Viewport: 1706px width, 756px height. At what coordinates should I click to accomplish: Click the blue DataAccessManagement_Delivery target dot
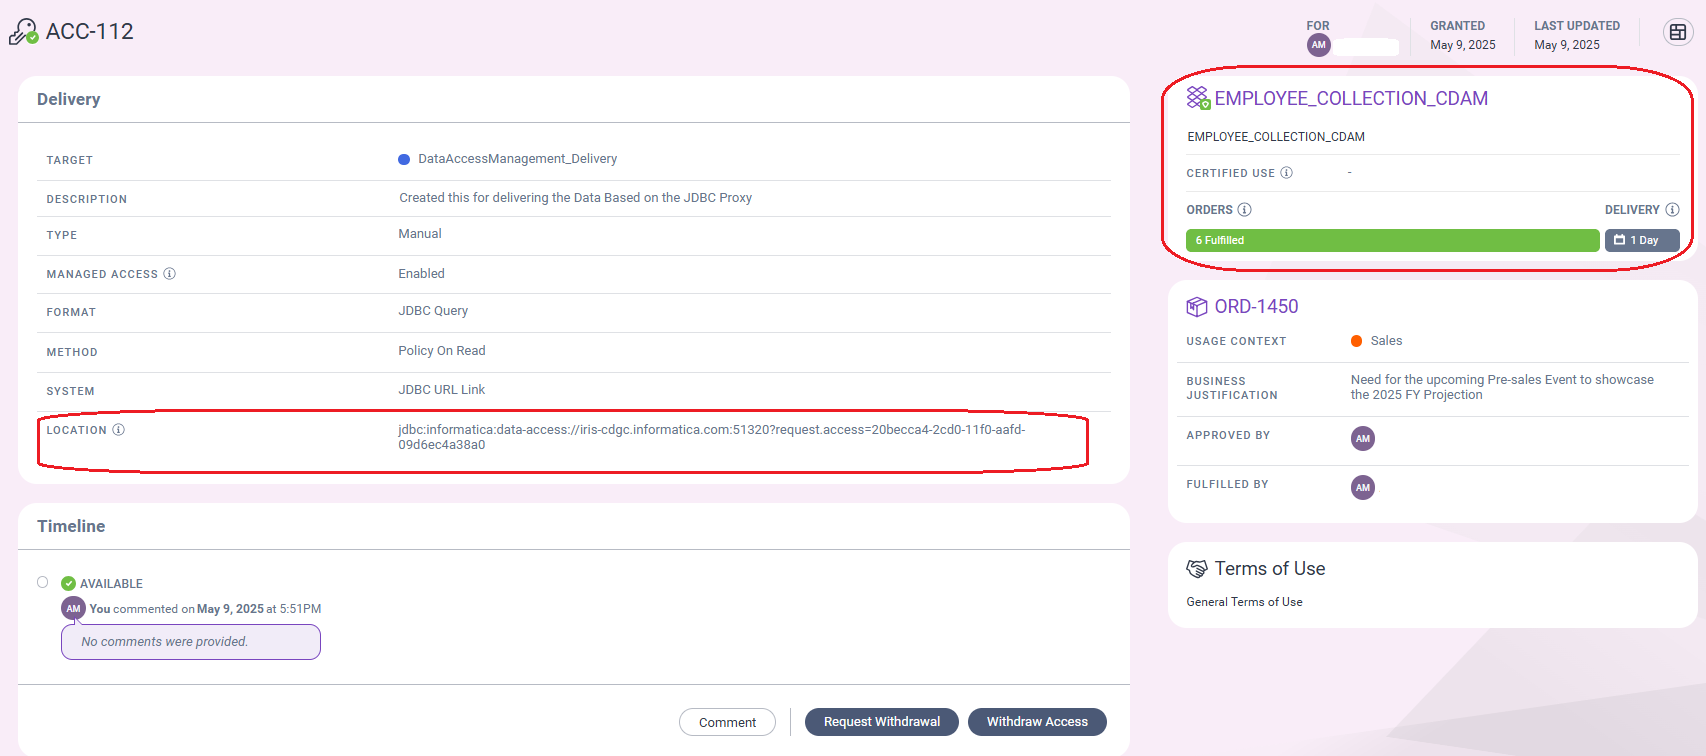(404, 159)
